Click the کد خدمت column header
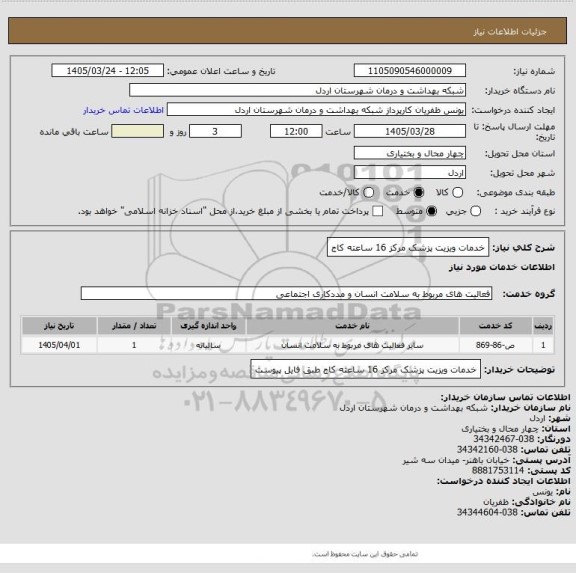This screenshot has width=576, height=573. [495, 326]
